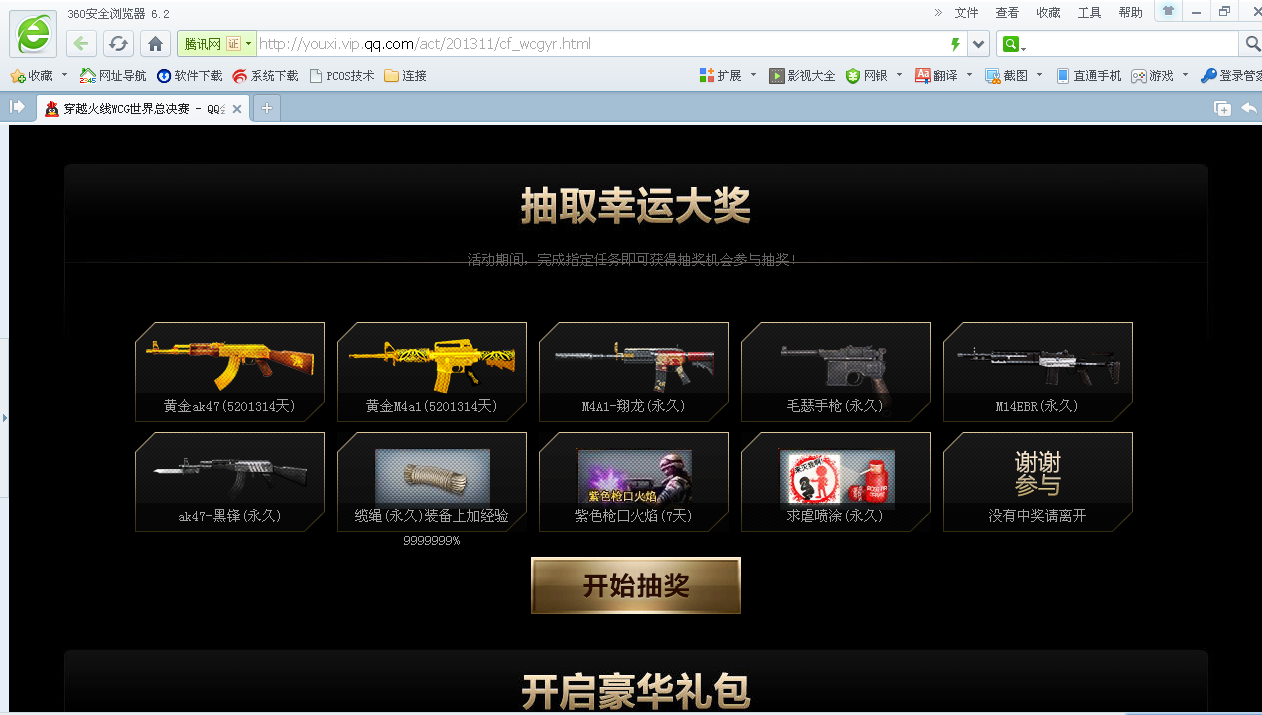1262x715 pixels.
Task: Select the M14EBR prize card
Action: click(x=1038, y=371)
